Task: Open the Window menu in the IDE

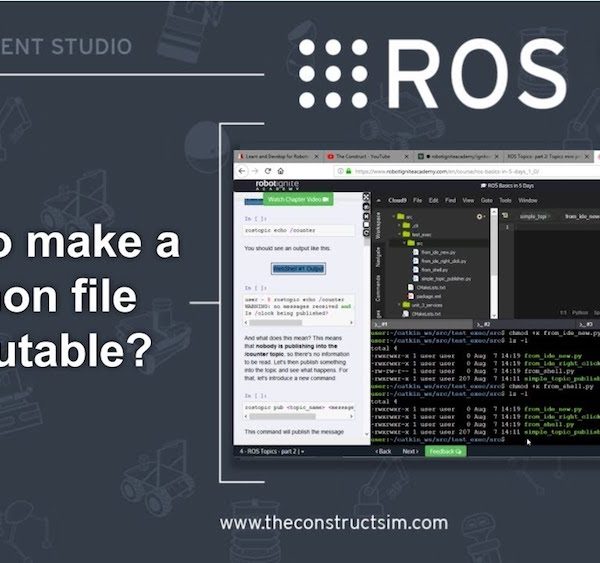Action: (x=528, y=201)
